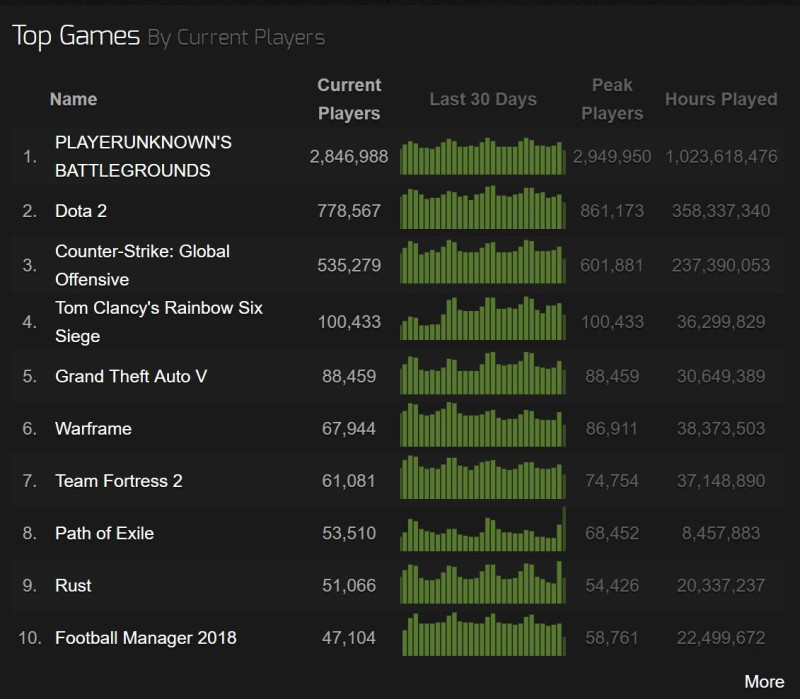Viewport: 800px width, 699px height.
Task: Click the Name column header
Action: click(73, 99)
